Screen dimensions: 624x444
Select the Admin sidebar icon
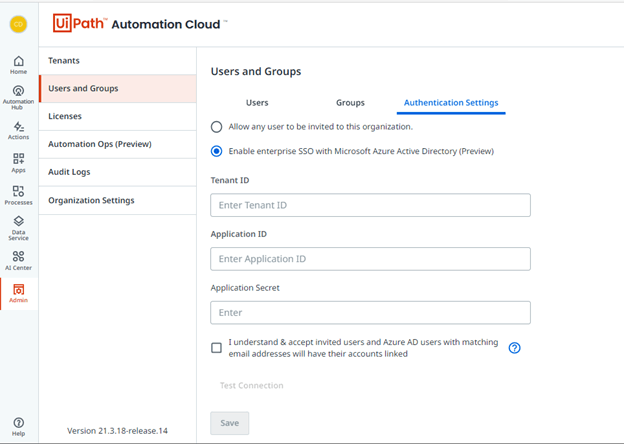click(x=18, y=294)
